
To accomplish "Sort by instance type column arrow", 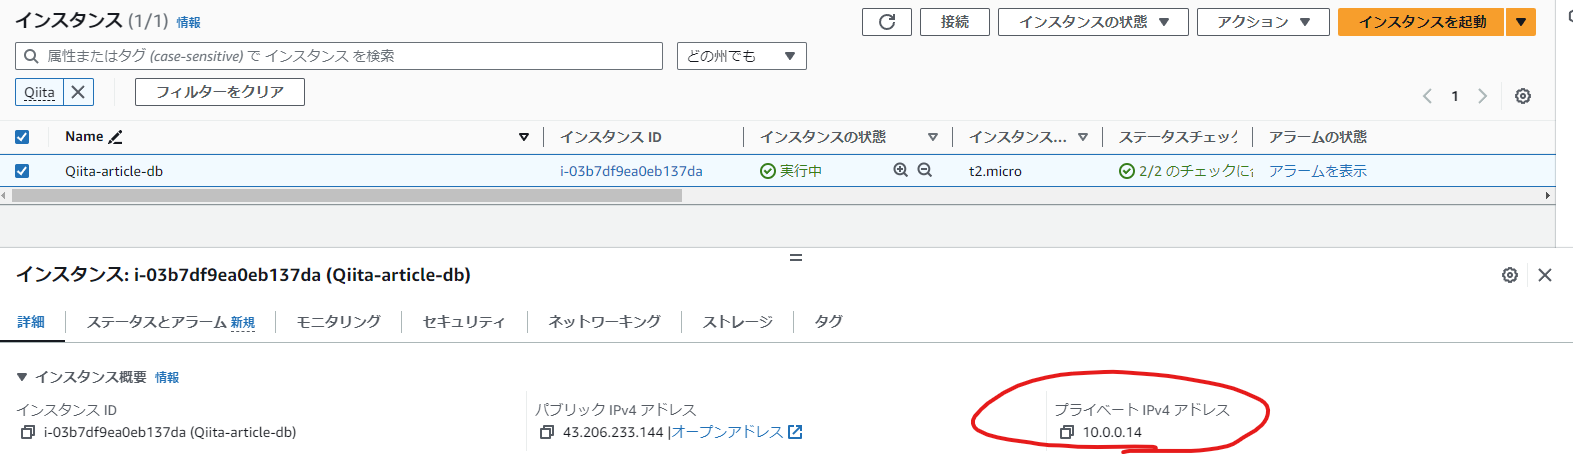I will [x=1083, y=137].
